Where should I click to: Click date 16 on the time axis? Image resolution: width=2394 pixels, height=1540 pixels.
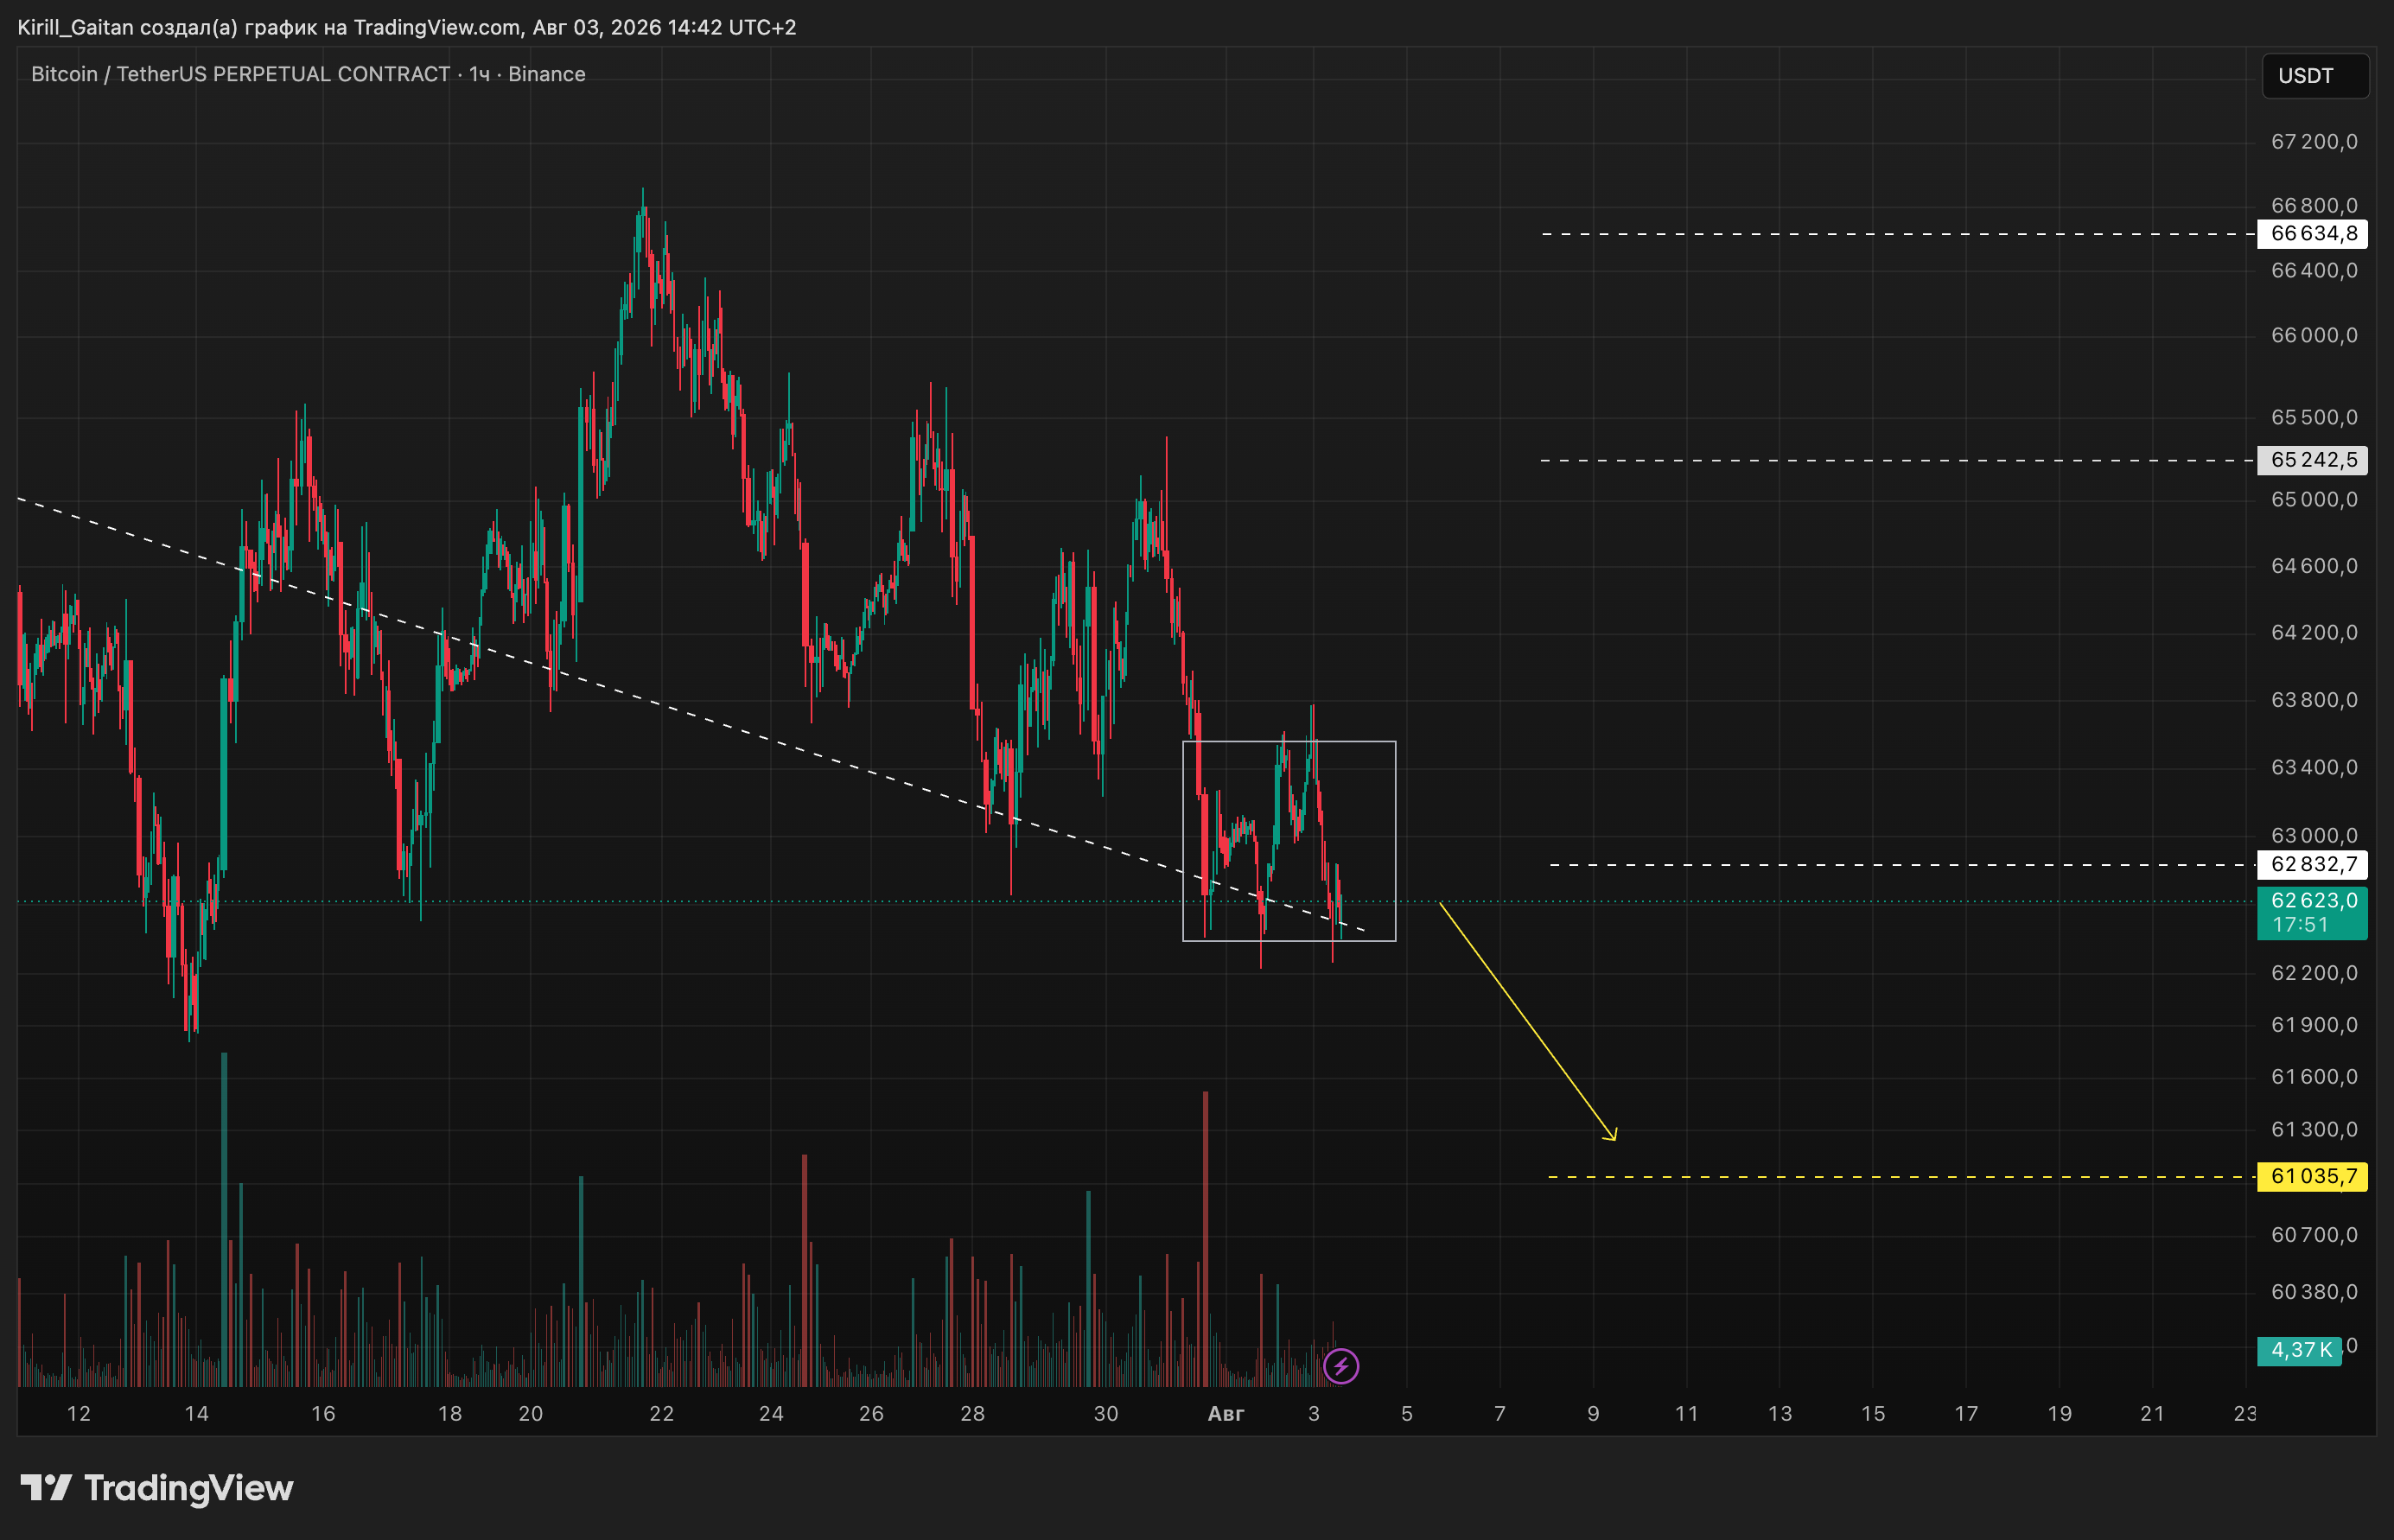323,1414
